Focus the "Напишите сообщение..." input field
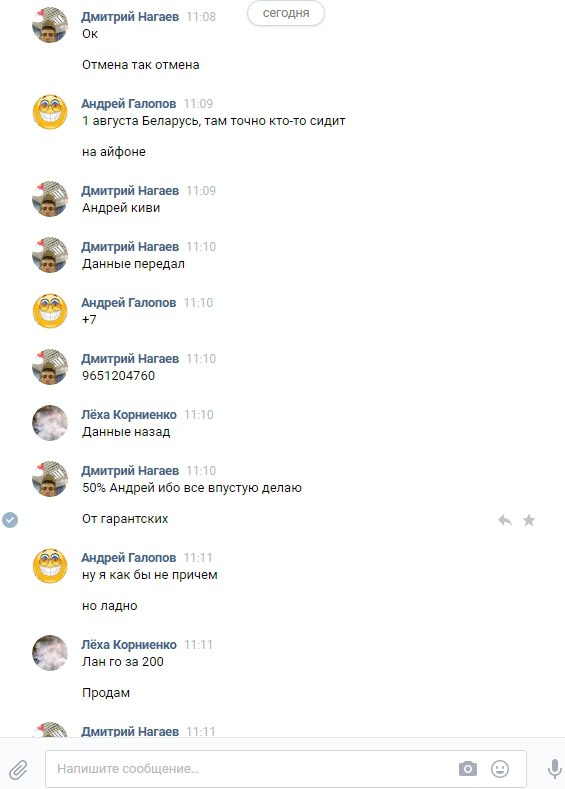565x789 pixels. click(252, 769)
